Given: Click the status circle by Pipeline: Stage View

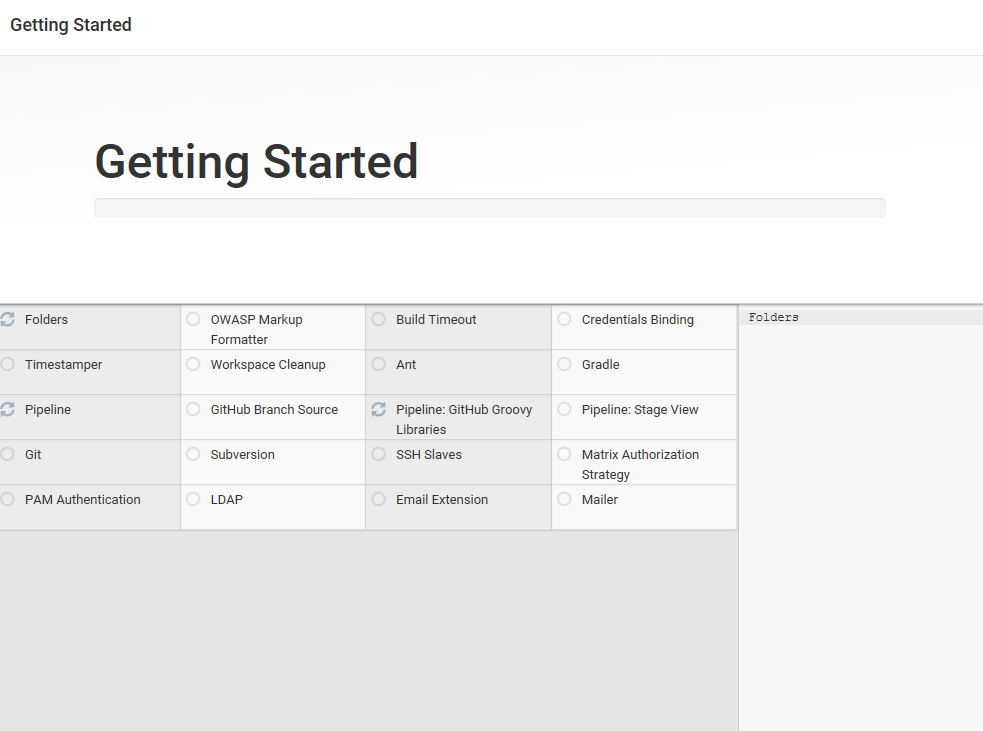Looking at the screenshot, I should (564, 409).
